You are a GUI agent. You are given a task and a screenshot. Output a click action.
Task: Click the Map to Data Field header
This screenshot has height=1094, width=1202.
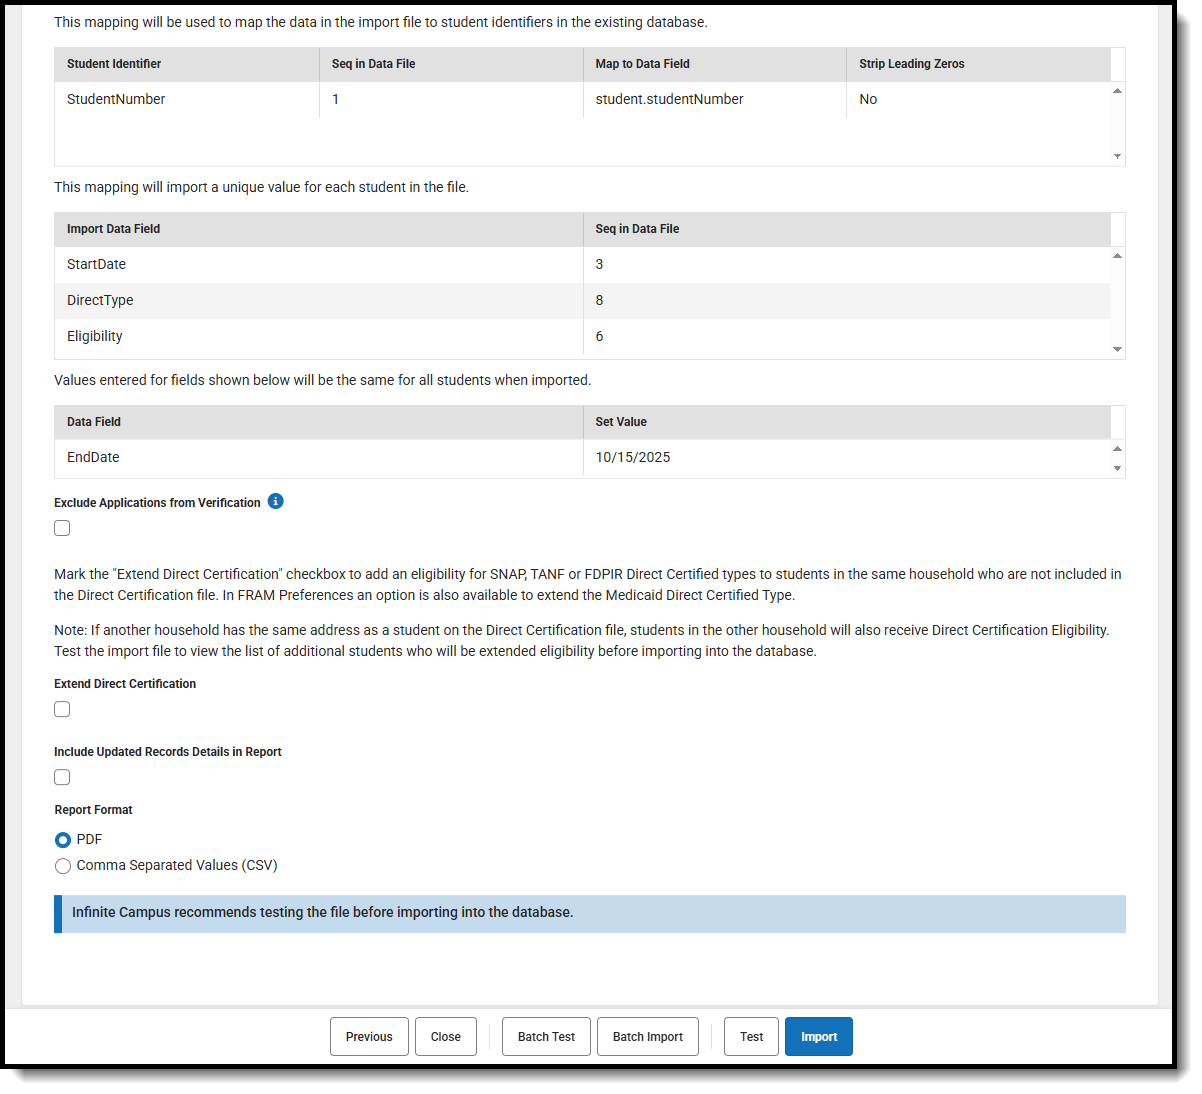tap(715, 64)
